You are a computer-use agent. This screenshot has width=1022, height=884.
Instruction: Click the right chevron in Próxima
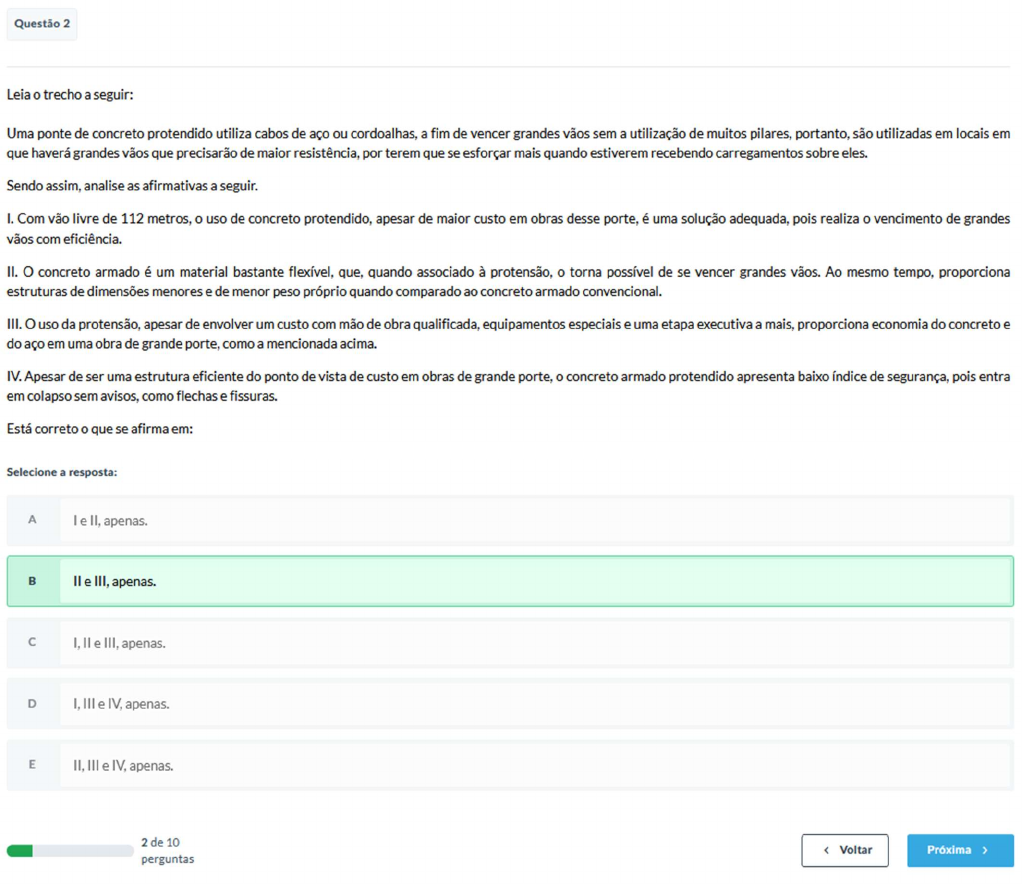click(985, 850)
